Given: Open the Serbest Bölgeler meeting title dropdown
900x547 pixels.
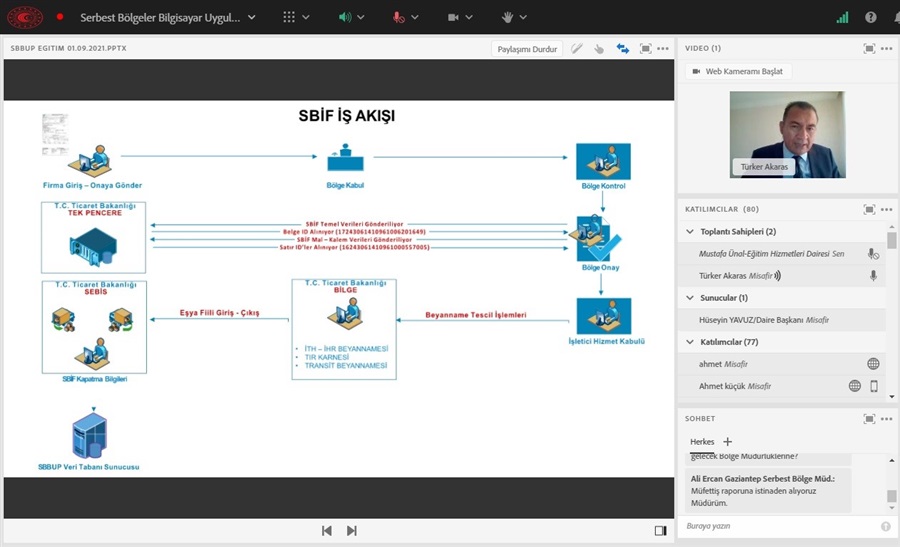Looking at the screenshot, I should point(251,17).
